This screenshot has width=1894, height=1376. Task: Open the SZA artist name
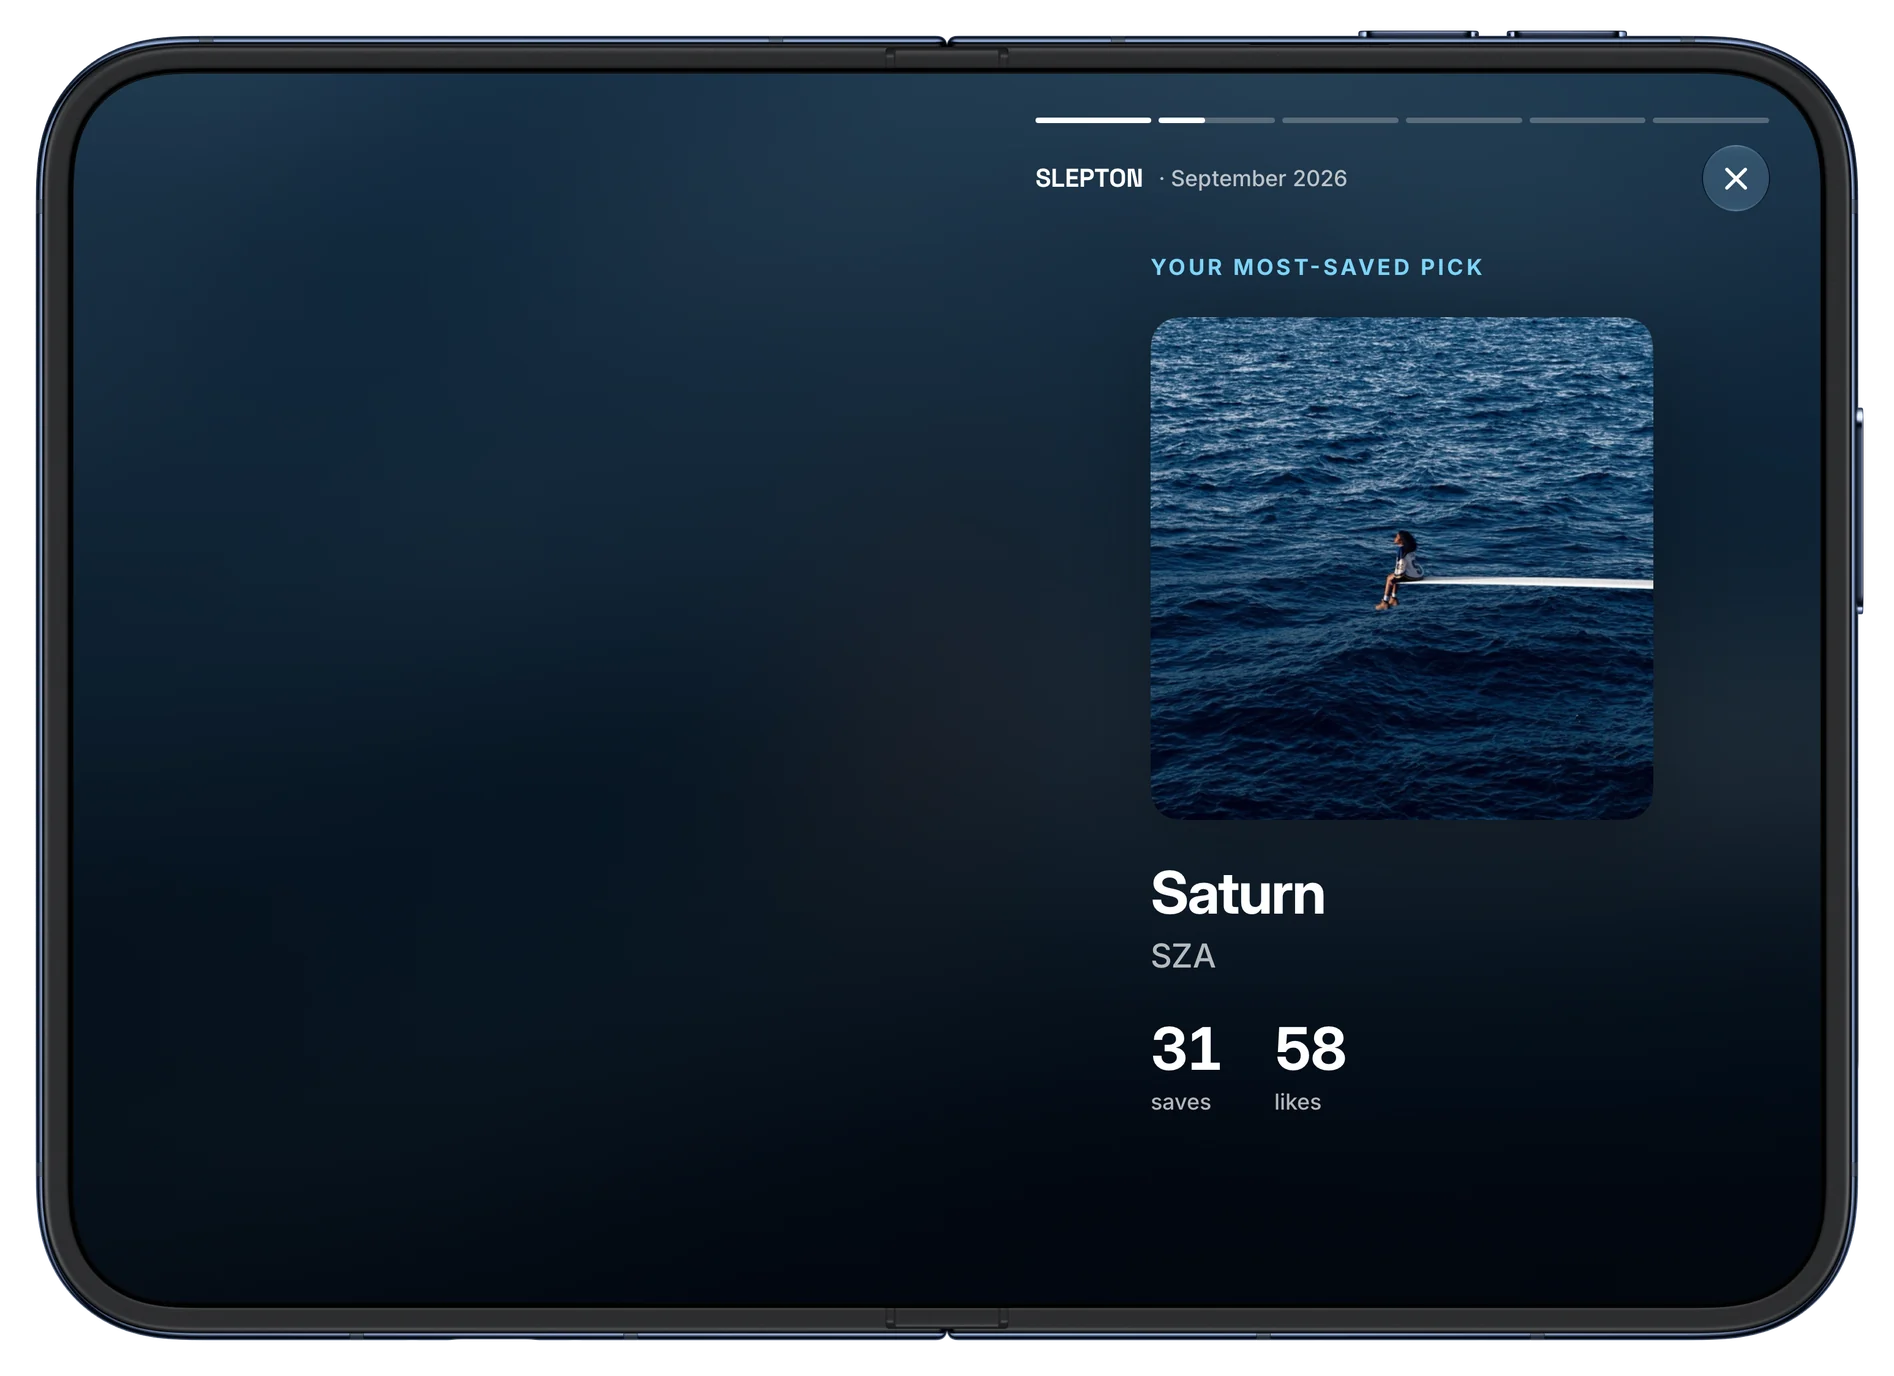click(1183, 956)
